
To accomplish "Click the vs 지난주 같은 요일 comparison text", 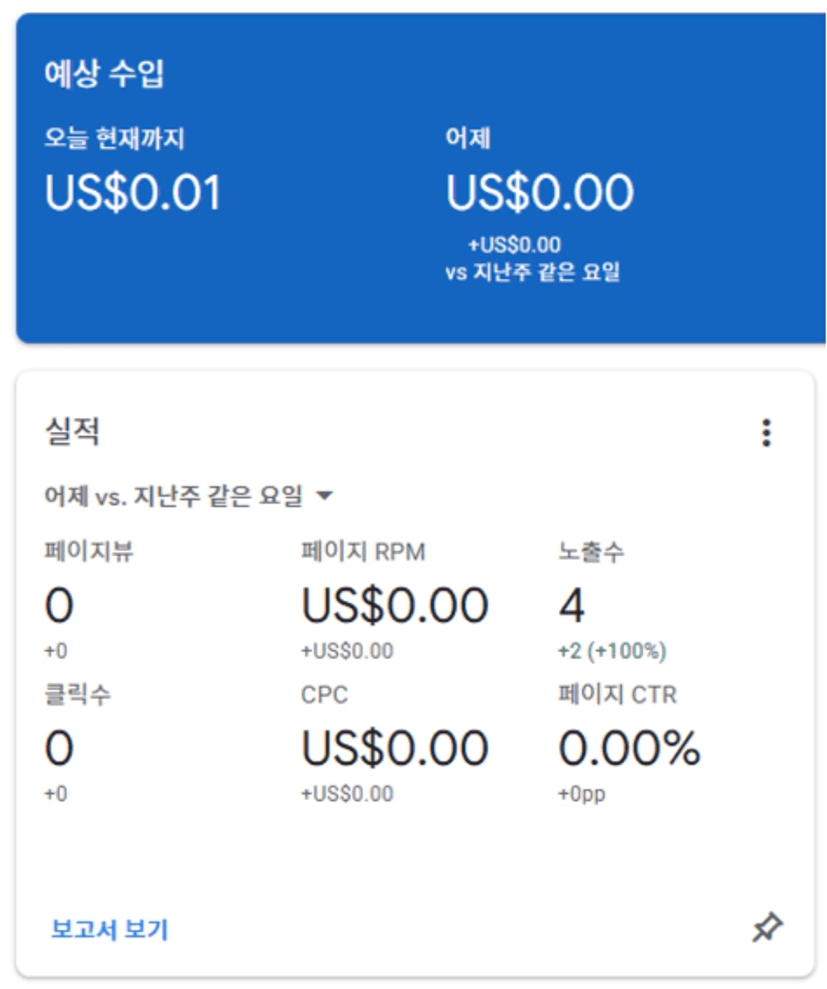I will click(x=533, y=272).
